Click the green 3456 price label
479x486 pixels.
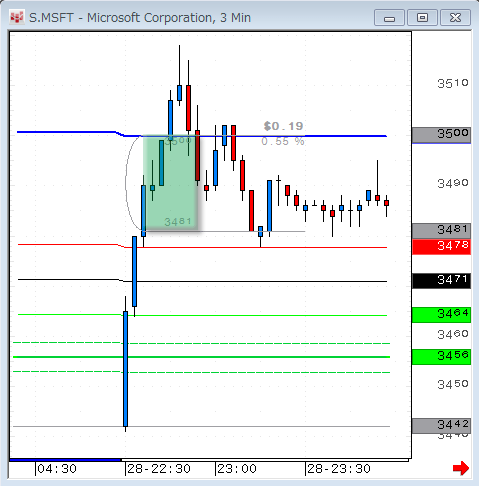tap(441, 356)
